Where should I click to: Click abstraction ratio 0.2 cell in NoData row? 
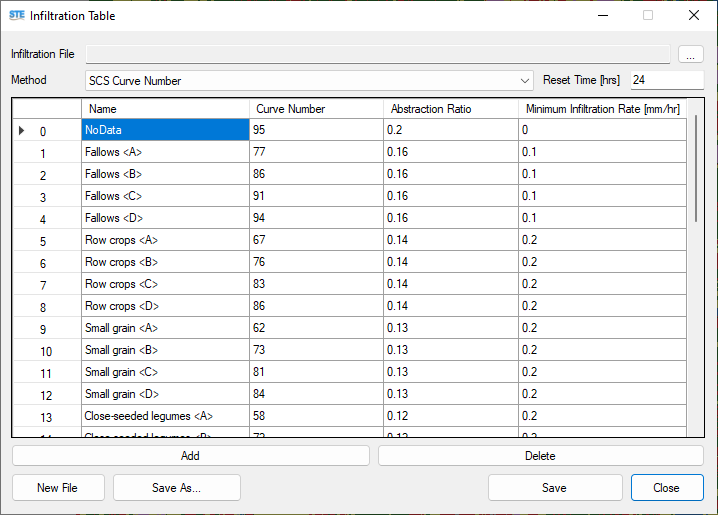point(451,130)
